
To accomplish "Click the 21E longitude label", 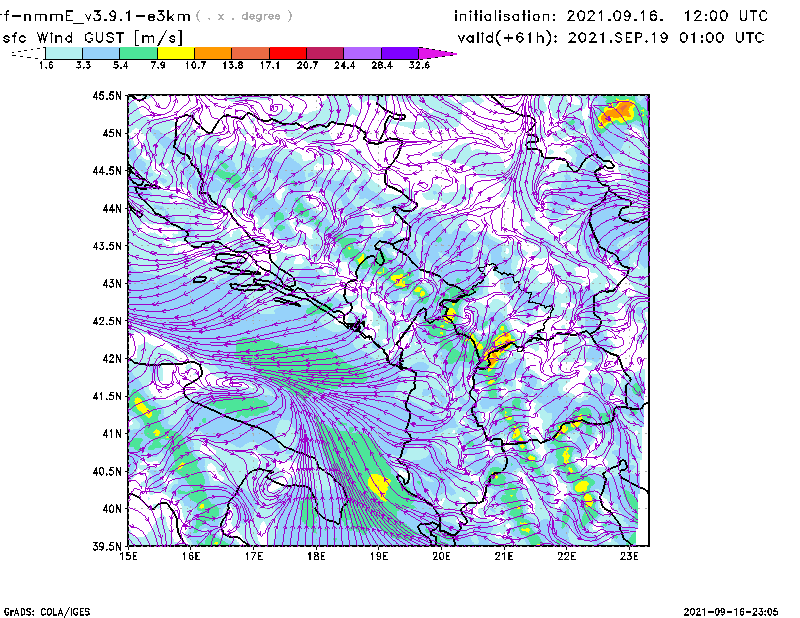I will tap(504, 556).
